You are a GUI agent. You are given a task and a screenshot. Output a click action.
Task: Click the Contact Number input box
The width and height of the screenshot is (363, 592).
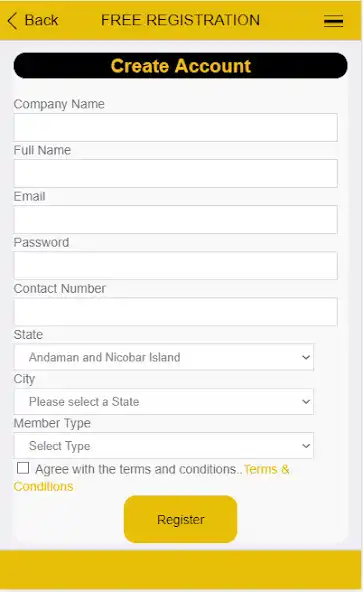point(176,312)
